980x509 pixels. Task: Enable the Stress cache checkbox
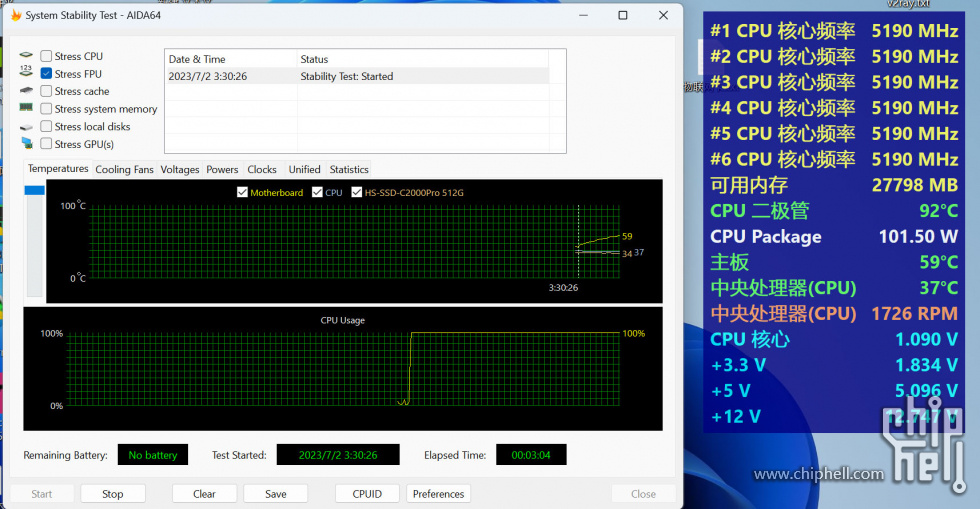pyautogui.click(x=46, y=91)
